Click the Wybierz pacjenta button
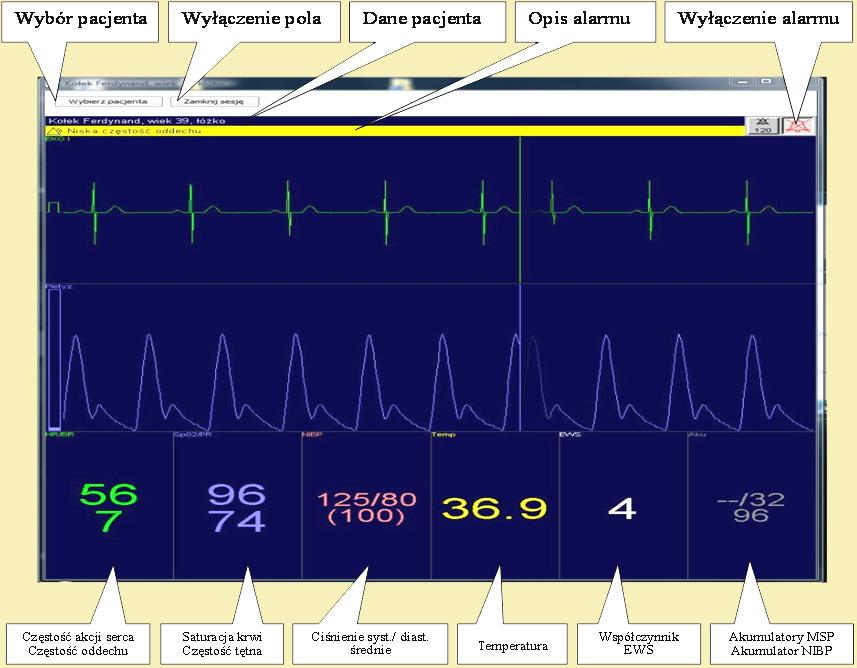This screenshot has width=857, height=668. 108,101
